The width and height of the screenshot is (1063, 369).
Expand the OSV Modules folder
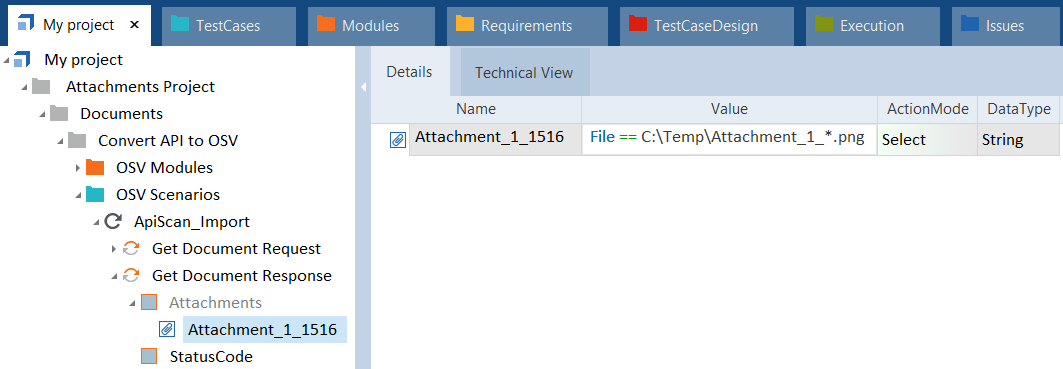[x=78, y=168]
